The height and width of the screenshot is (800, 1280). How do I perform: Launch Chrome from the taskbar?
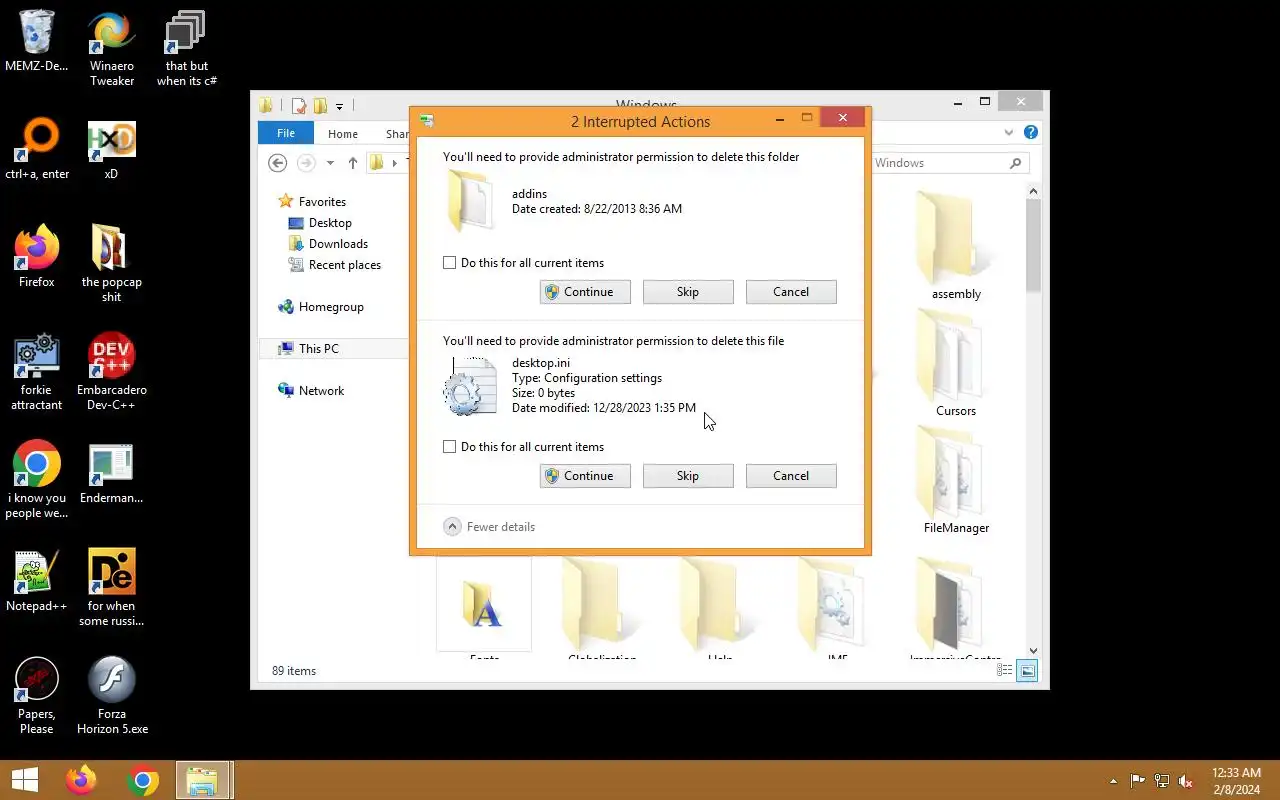[143, 780]
